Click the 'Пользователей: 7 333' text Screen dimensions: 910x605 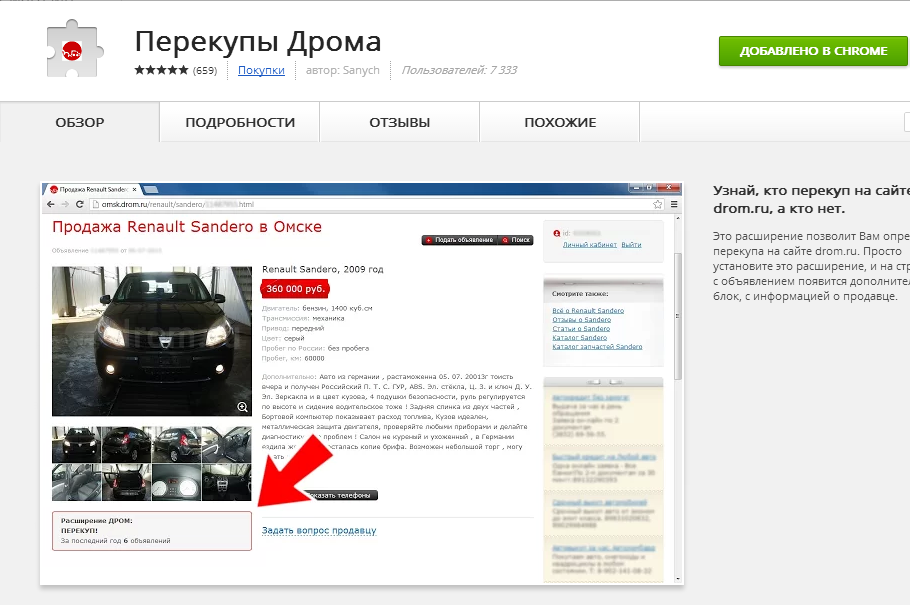coord(459,70)
